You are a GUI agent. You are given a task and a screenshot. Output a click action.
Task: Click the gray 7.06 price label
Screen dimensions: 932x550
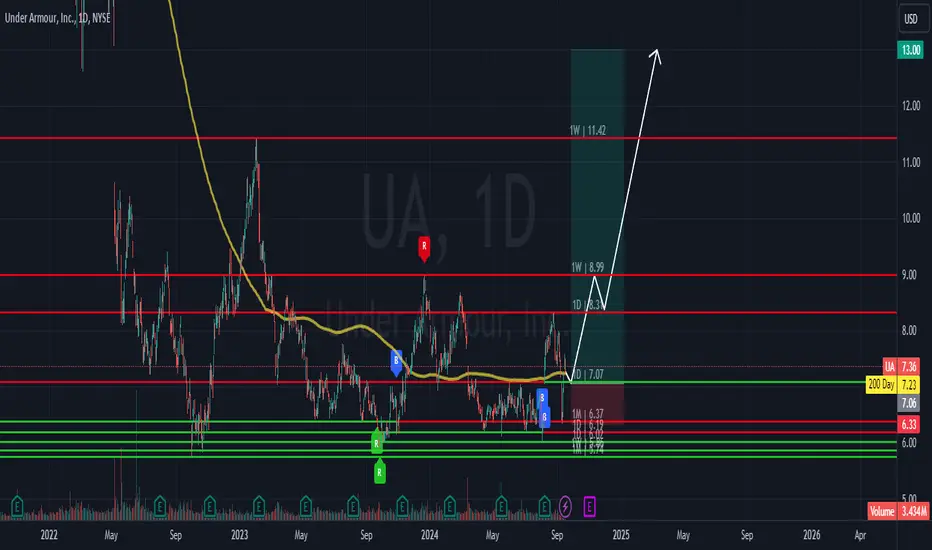tap(908, 403)
